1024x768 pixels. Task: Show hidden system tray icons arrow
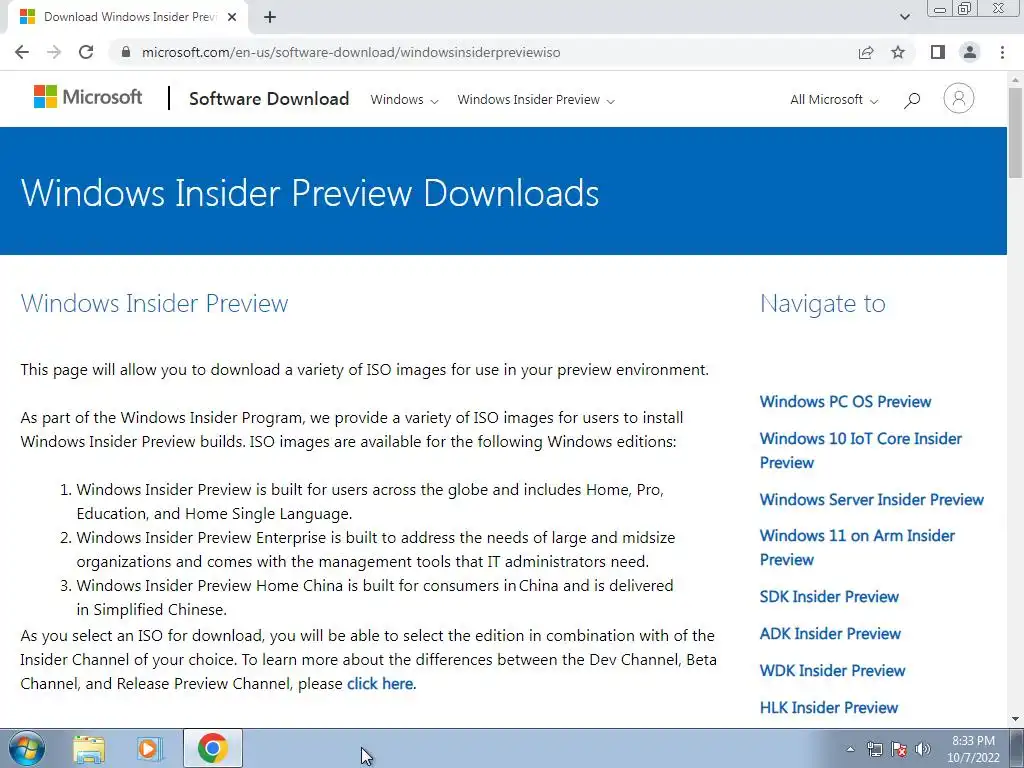[850, 749]
